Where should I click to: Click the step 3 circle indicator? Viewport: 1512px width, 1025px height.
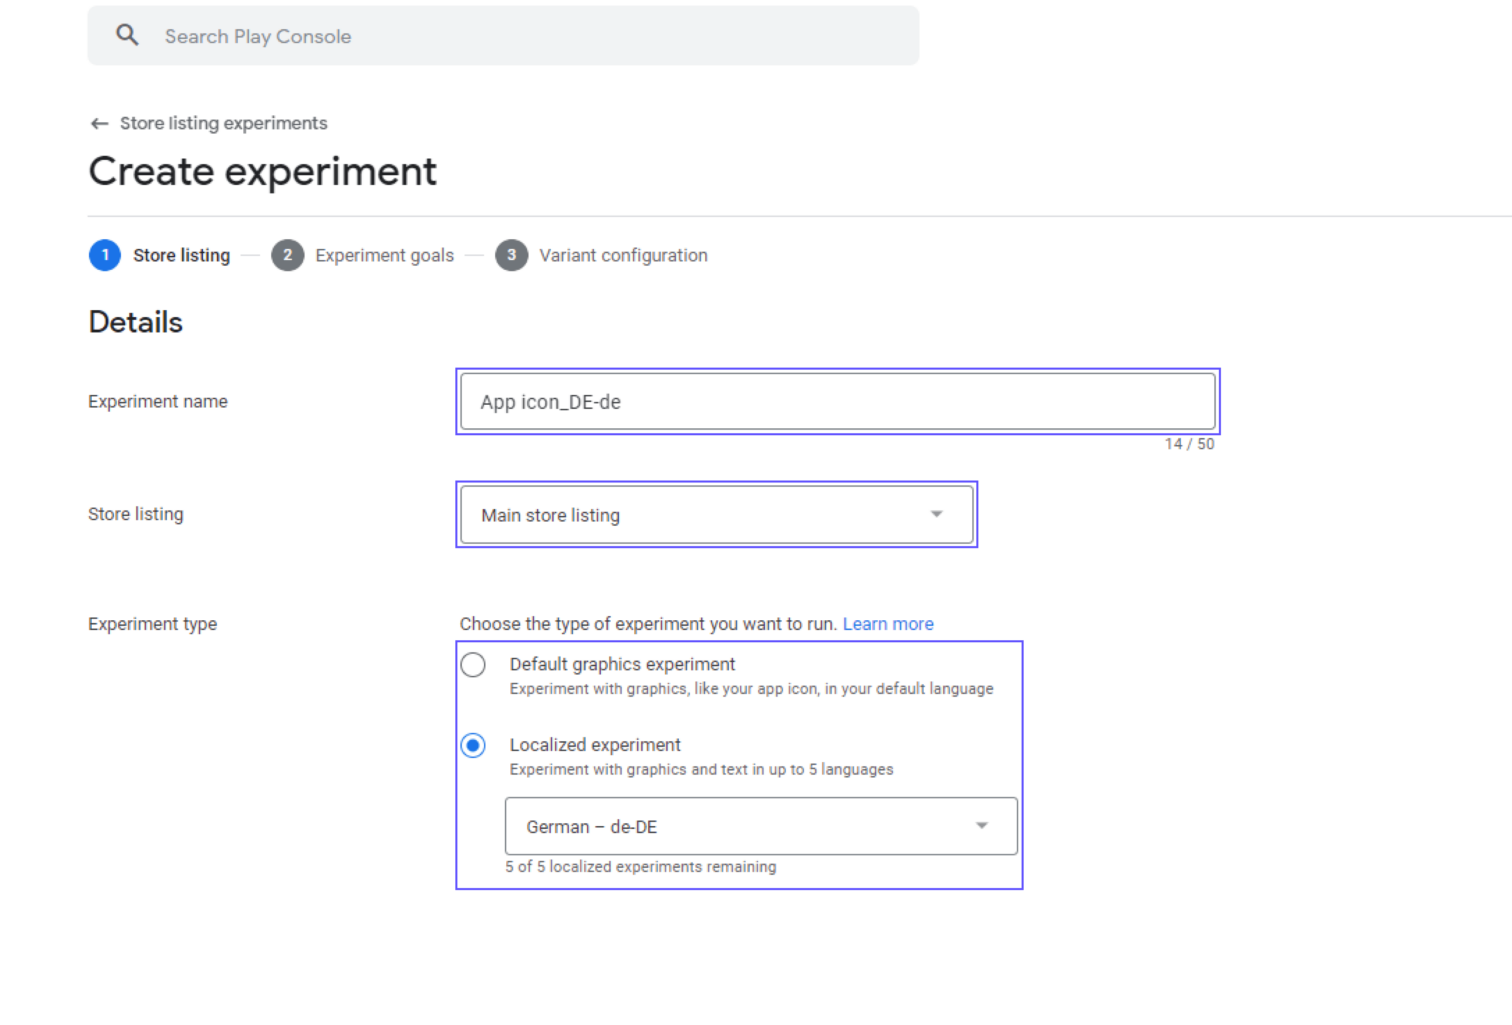pos(511,255)
